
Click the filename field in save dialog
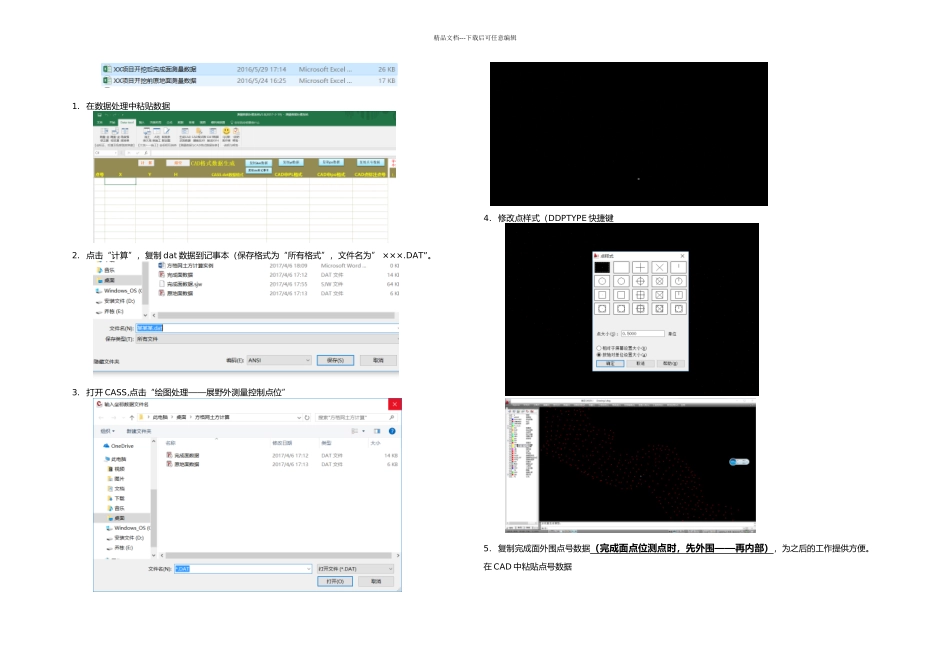coord(267,328)
